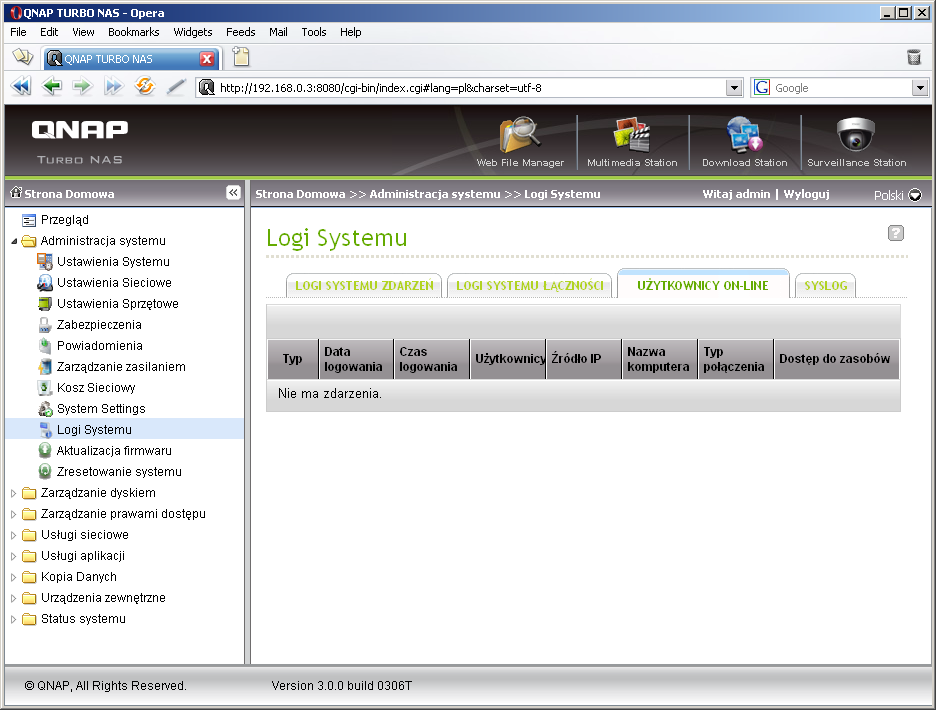Click the Ustawienia Sieciowe icon
This screenshot has width=936, height=710.
tap(45, 282)
